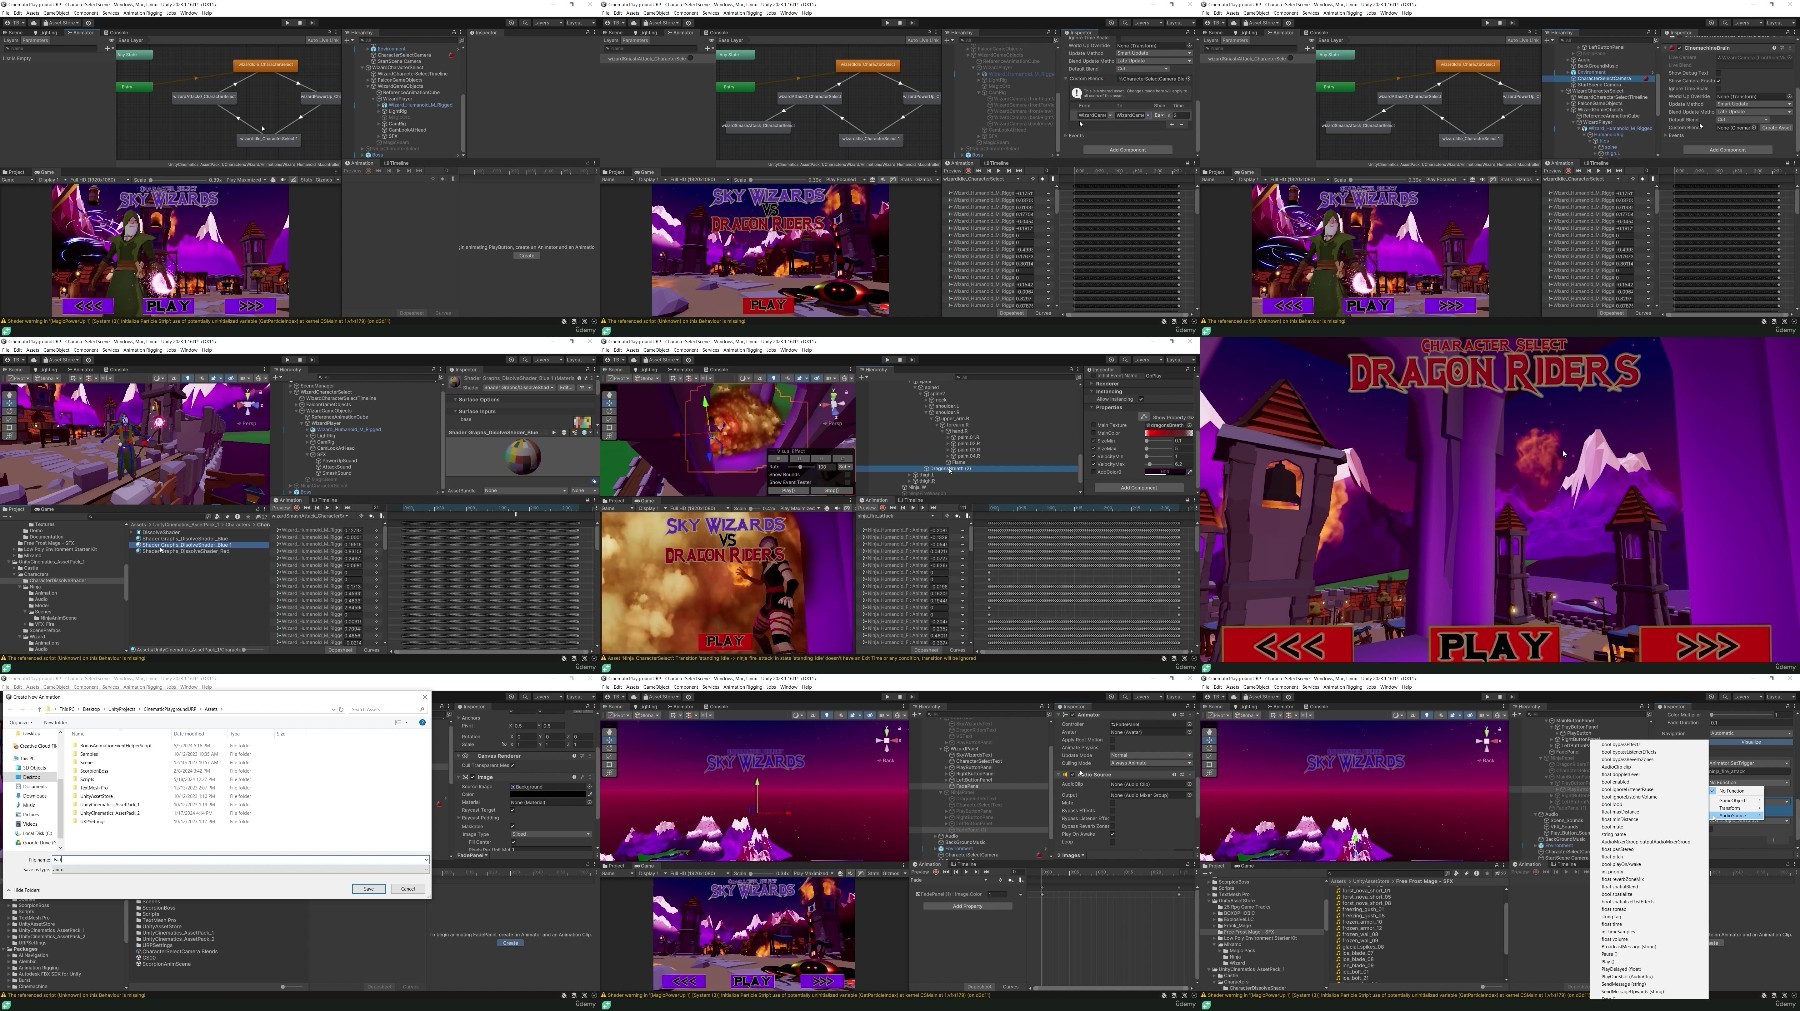Click the blue Create button in bottom-left Animation panel

[511, 943]
